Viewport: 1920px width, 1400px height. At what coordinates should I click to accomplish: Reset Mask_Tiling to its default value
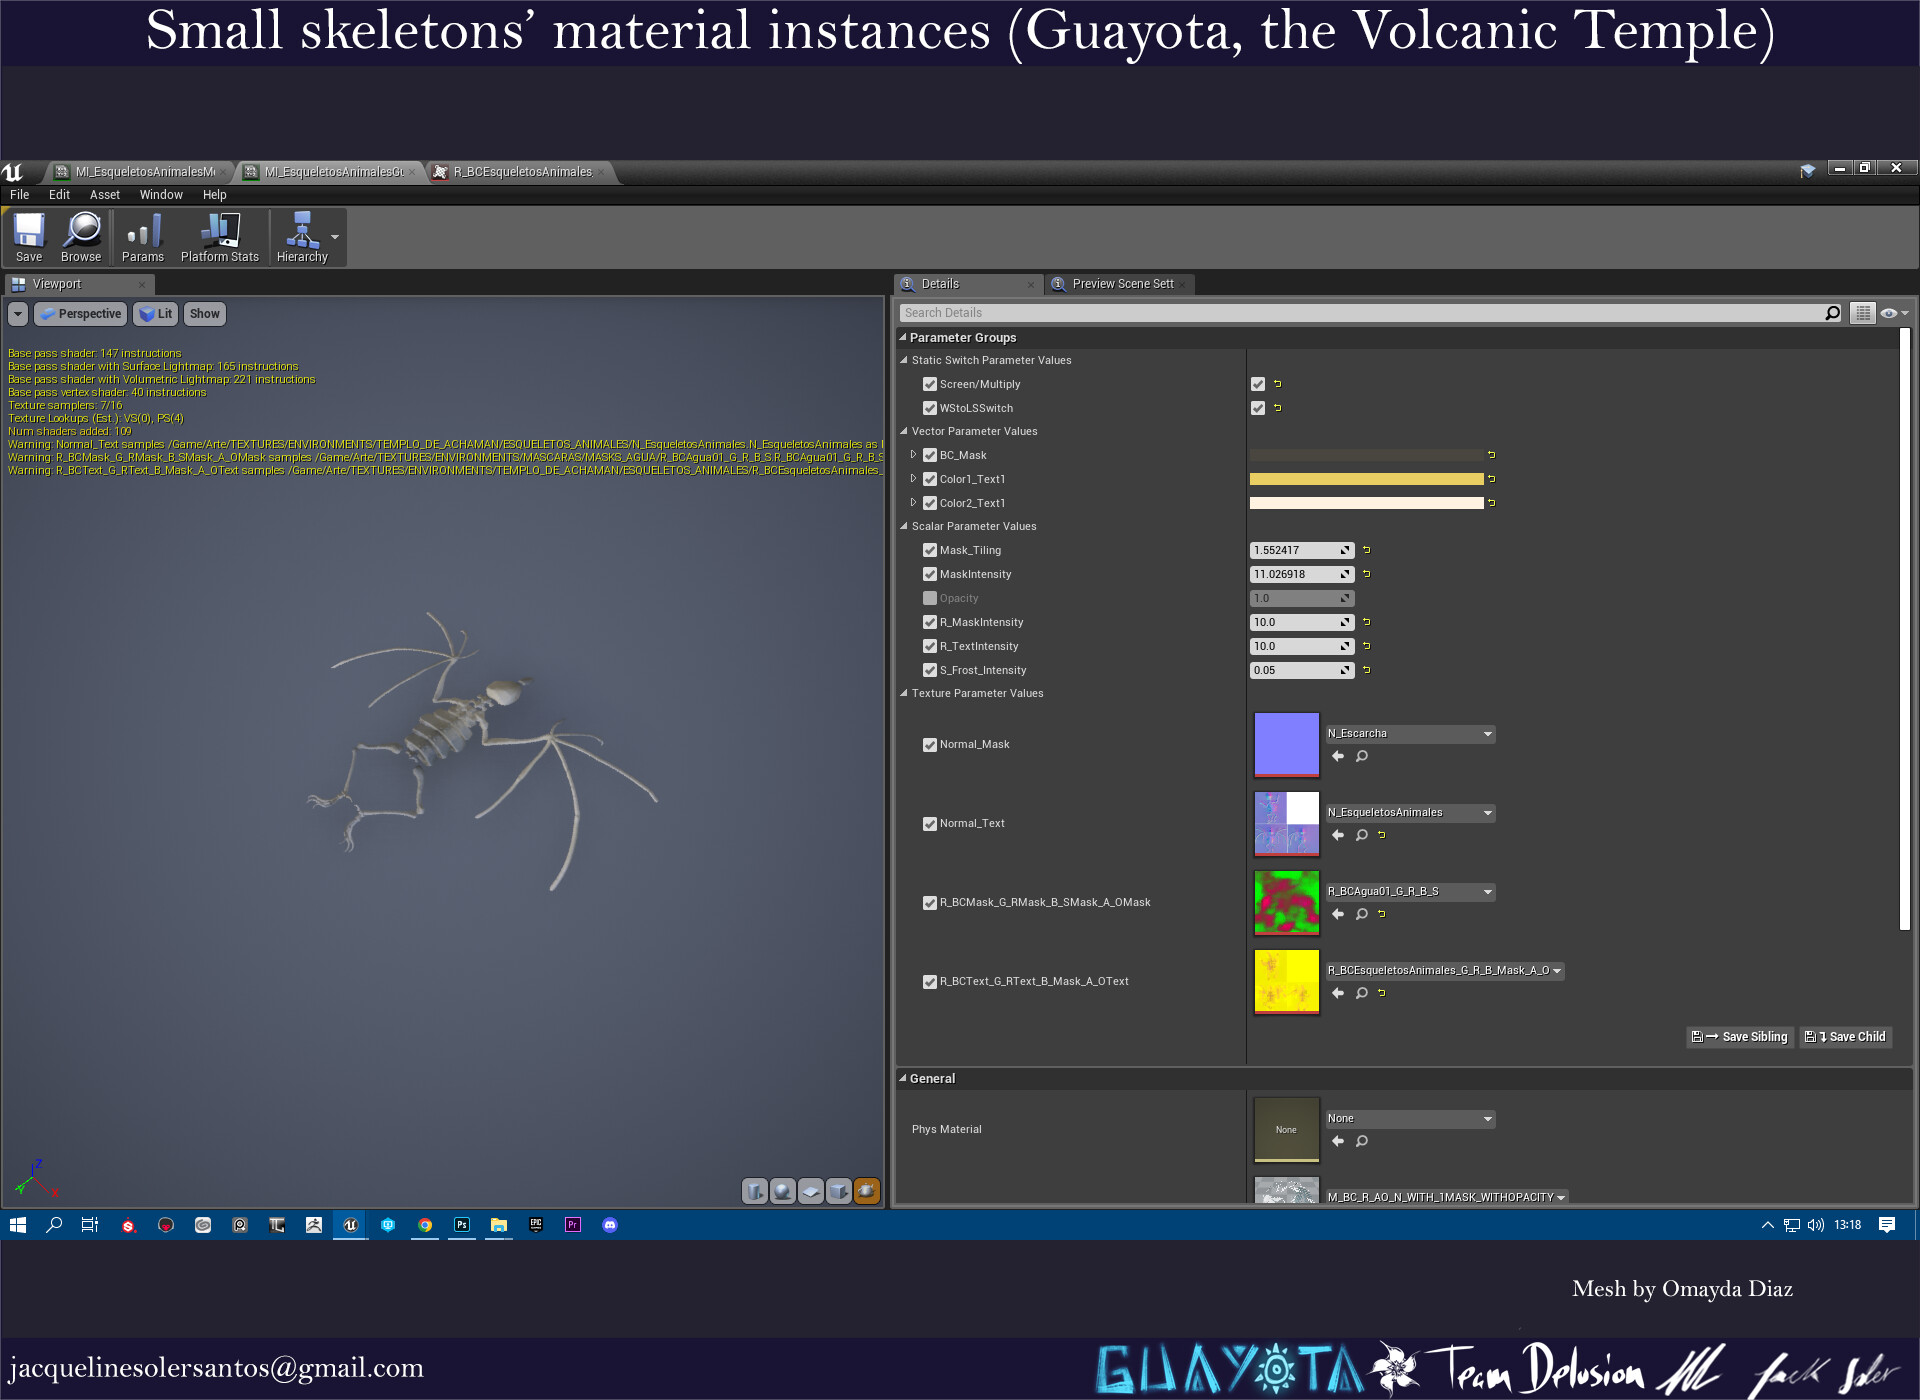[1367, 550]
